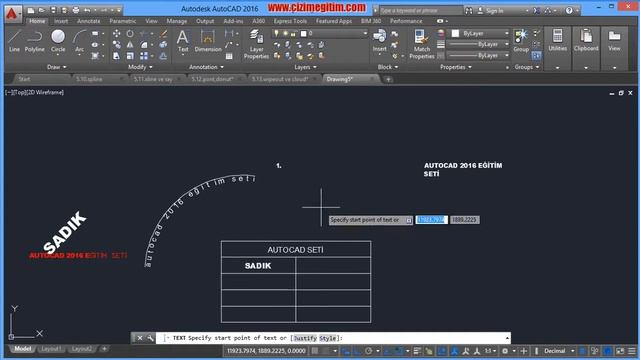Click coordinates readout in status bar
The image size is (640, 360).
coord(266,351)
